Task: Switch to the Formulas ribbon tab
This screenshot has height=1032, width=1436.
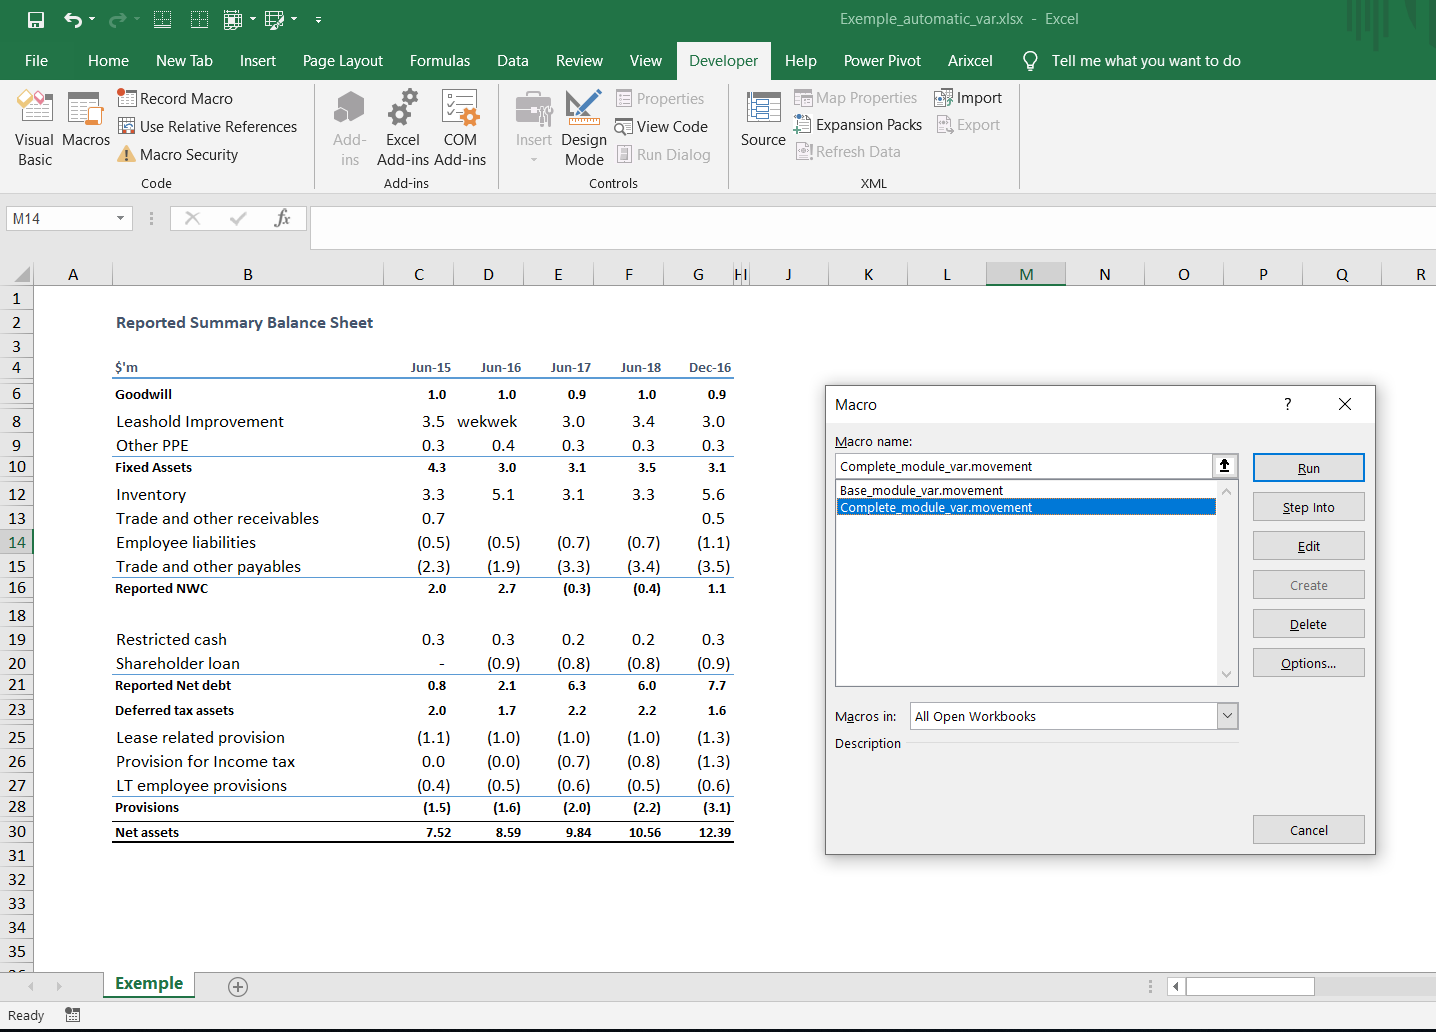Action: click(x=440, y=61)
